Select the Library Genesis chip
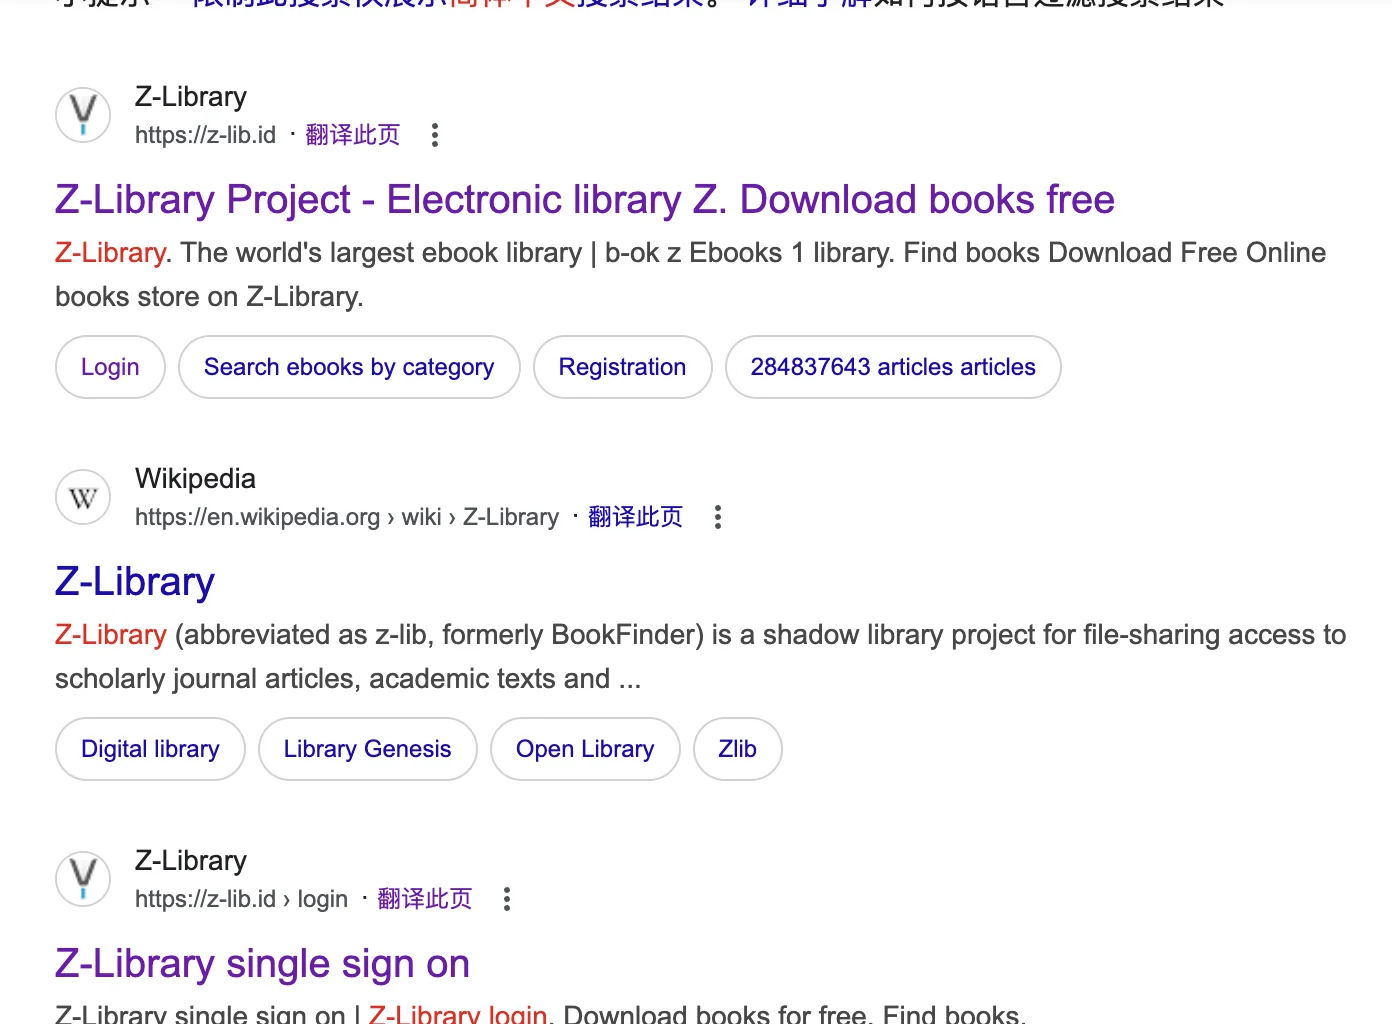 367,749
